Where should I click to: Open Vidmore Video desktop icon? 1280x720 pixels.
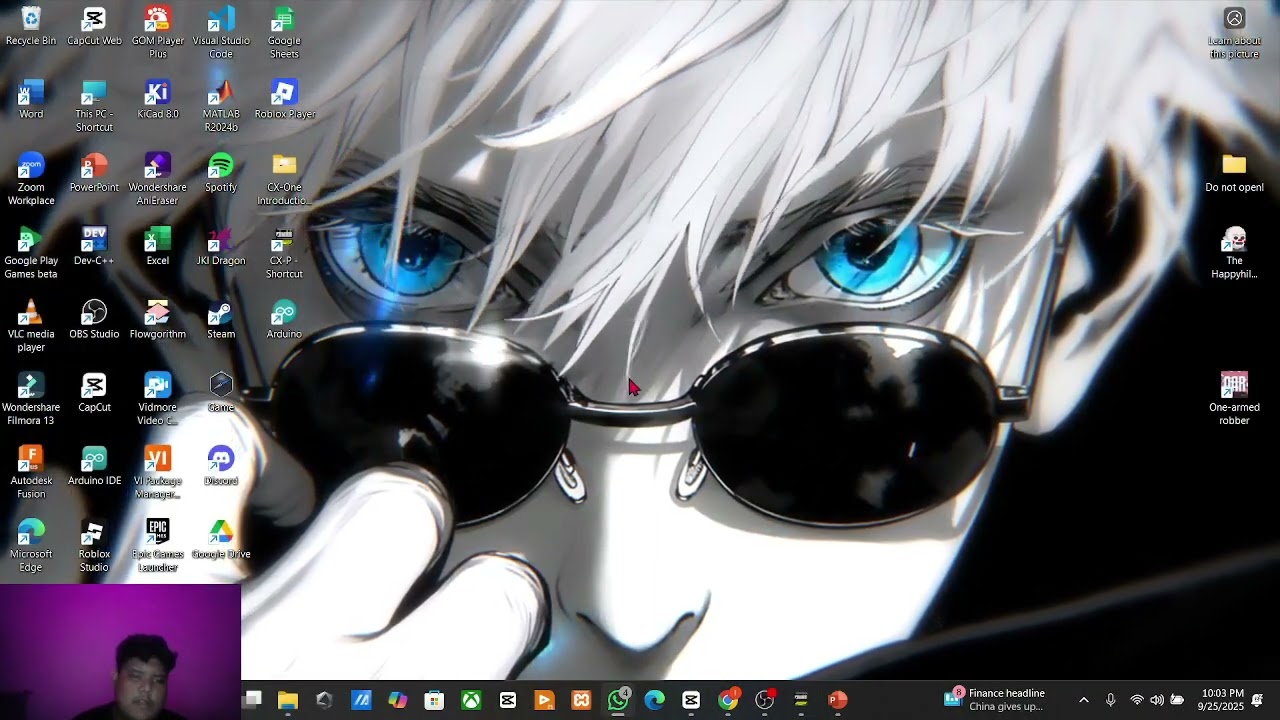157,400
